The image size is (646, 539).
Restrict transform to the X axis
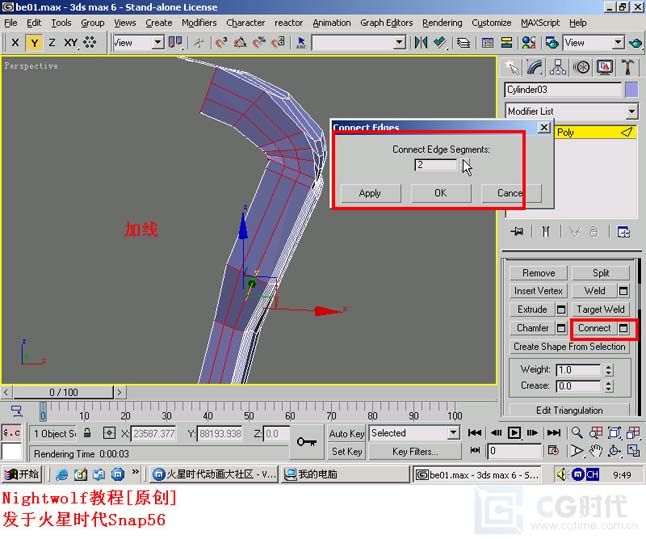click(15, 42)
